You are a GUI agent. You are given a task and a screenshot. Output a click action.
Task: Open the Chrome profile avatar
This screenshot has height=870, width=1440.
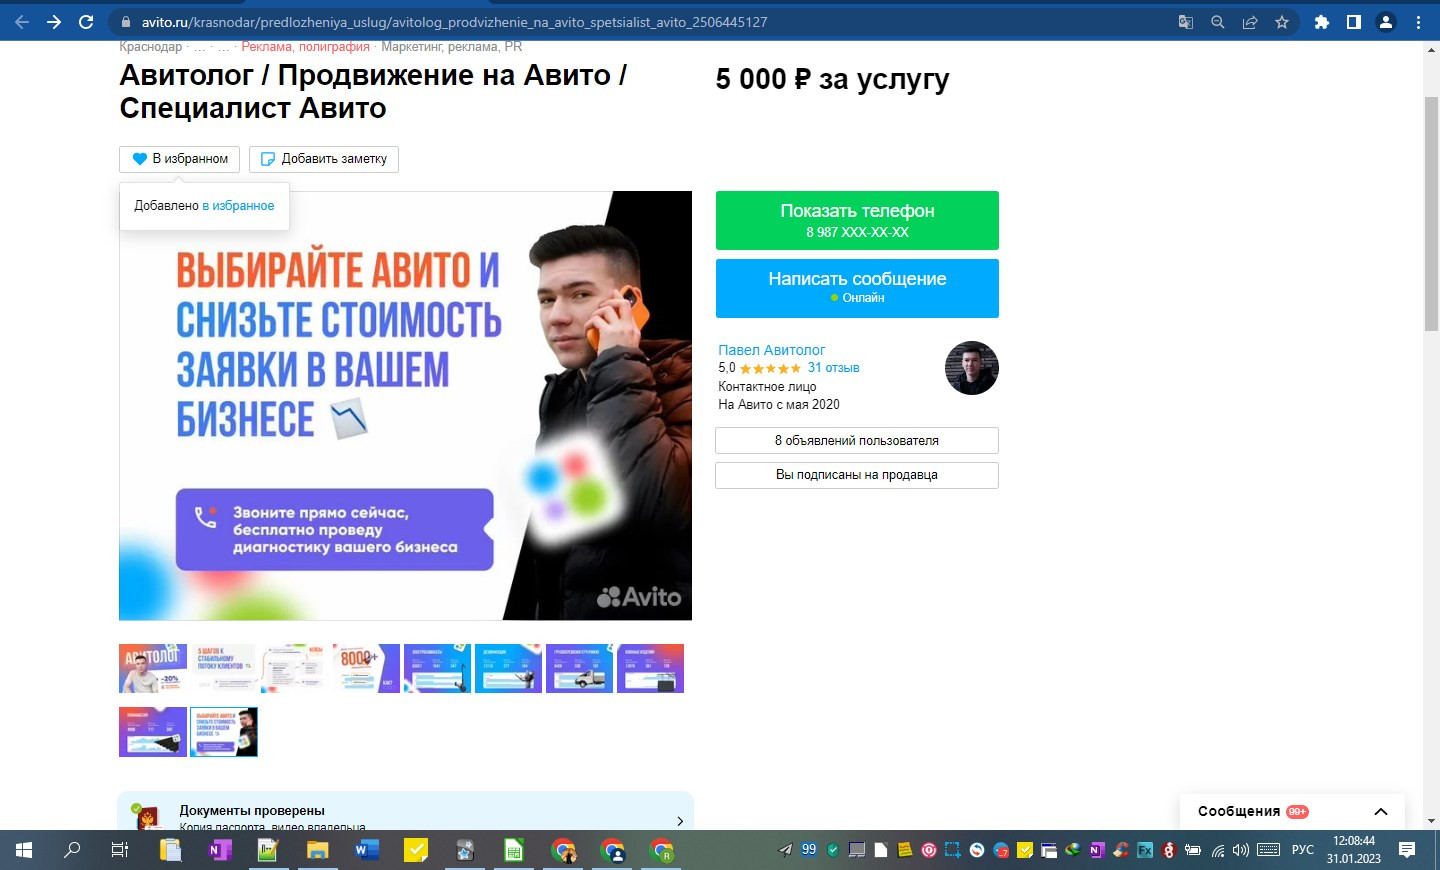click(x=1386, y=22)
